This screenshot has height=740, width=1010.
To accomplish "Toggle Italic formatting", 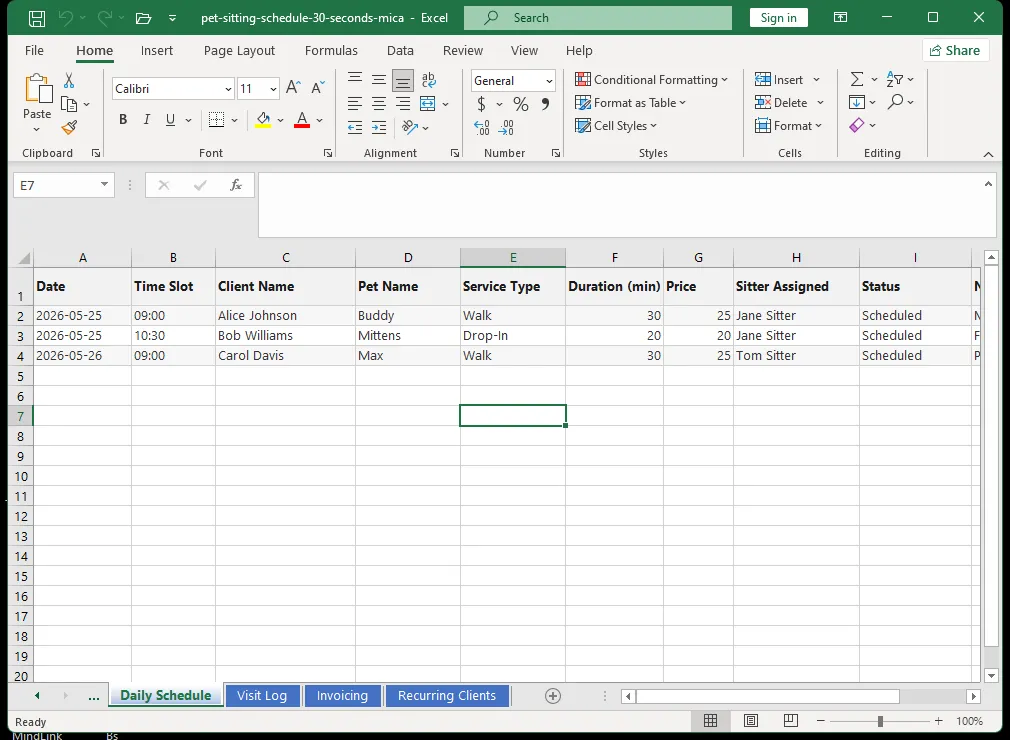I will (147, 120).
